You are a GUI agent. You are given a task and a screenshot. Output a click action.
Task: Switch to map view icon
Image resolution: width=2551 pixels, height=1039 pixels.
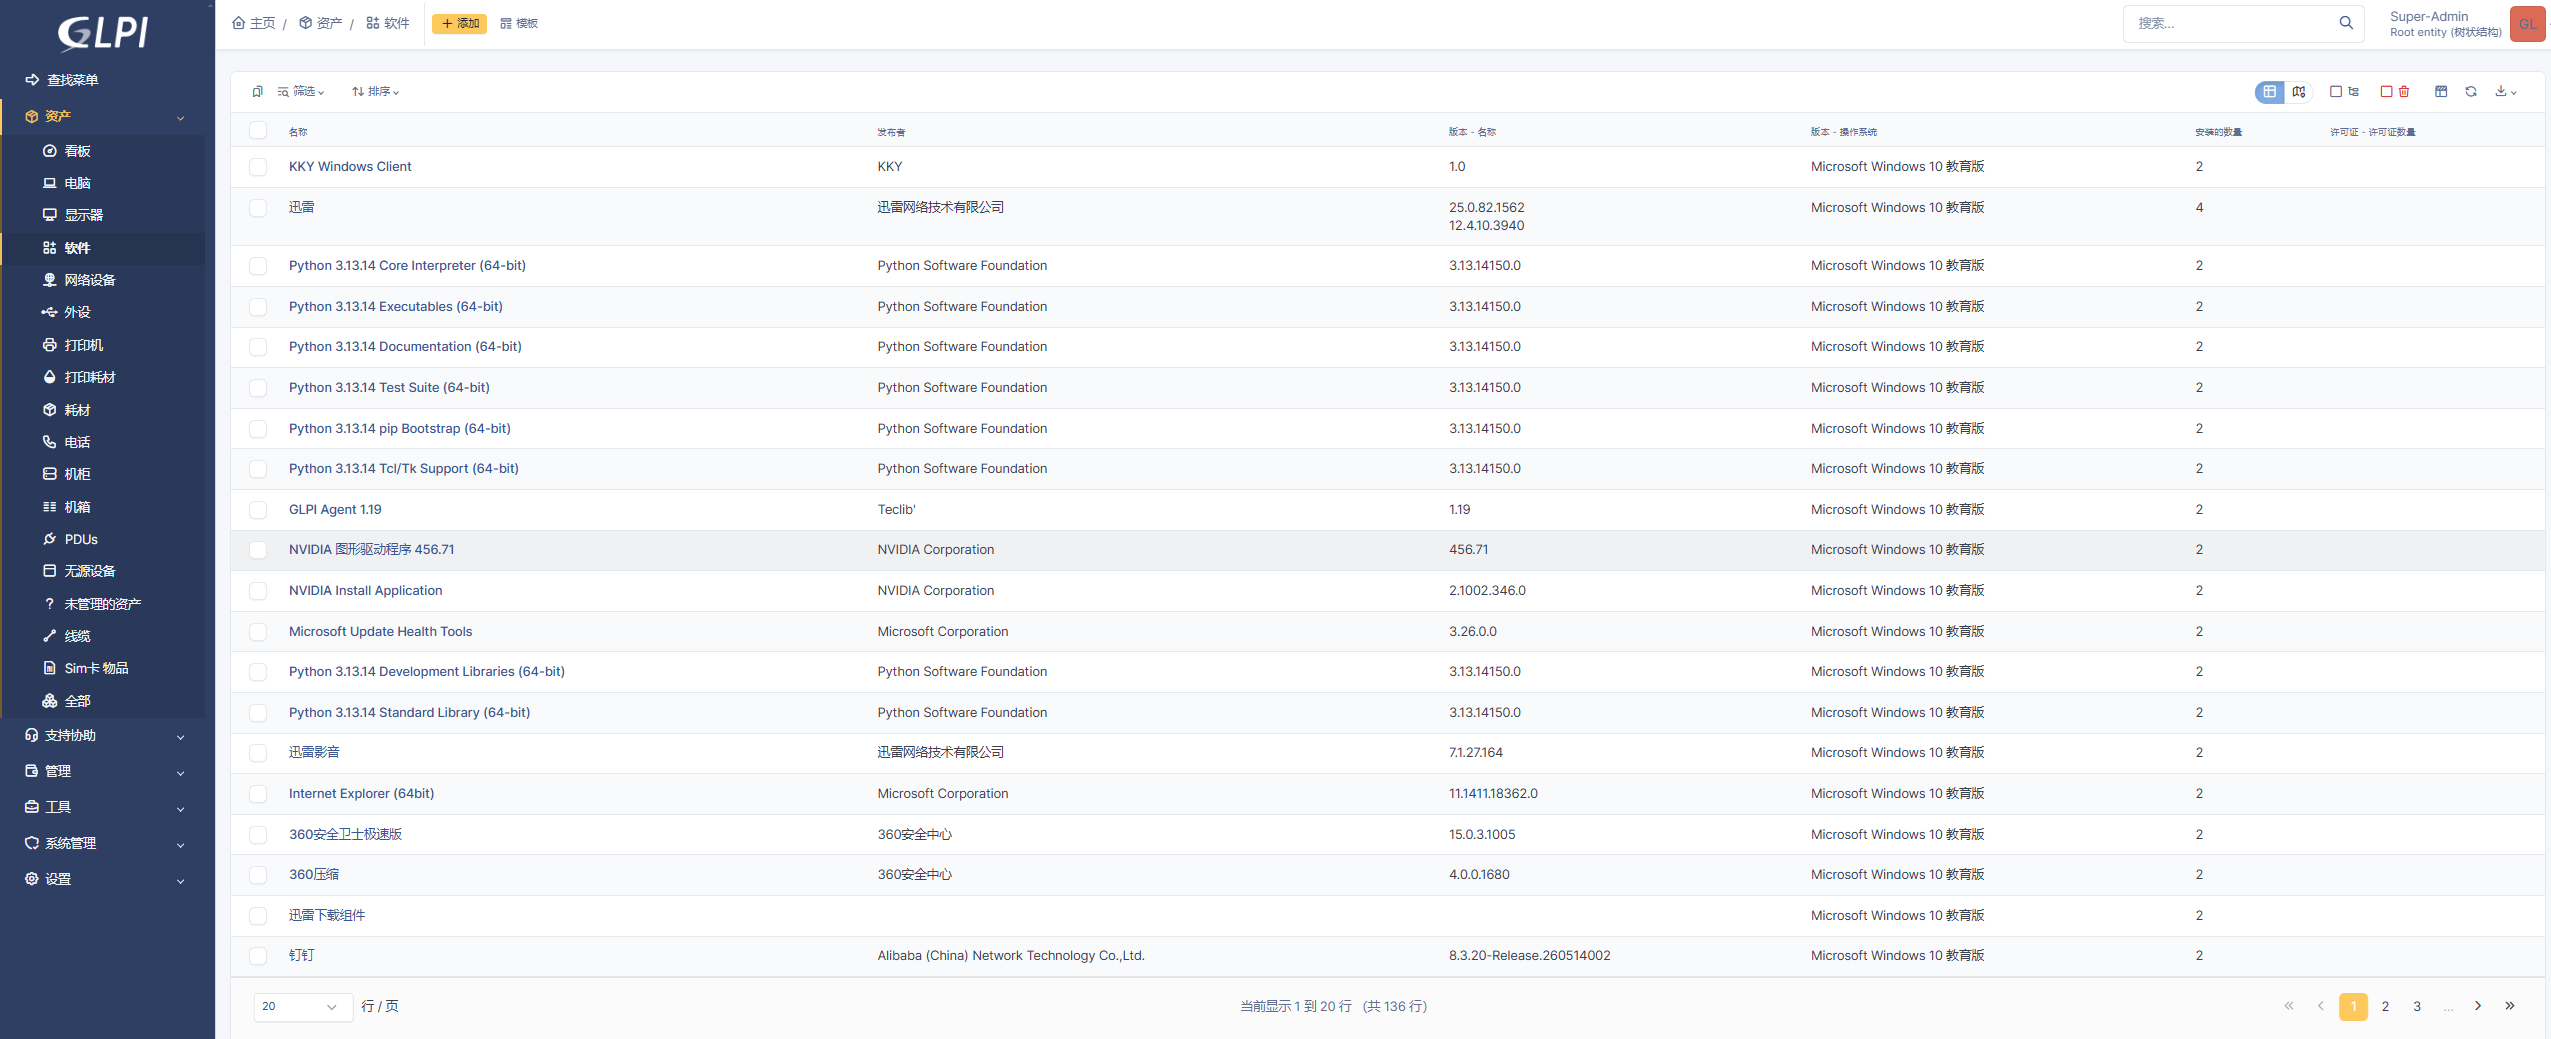click(x=2299, y=92)
